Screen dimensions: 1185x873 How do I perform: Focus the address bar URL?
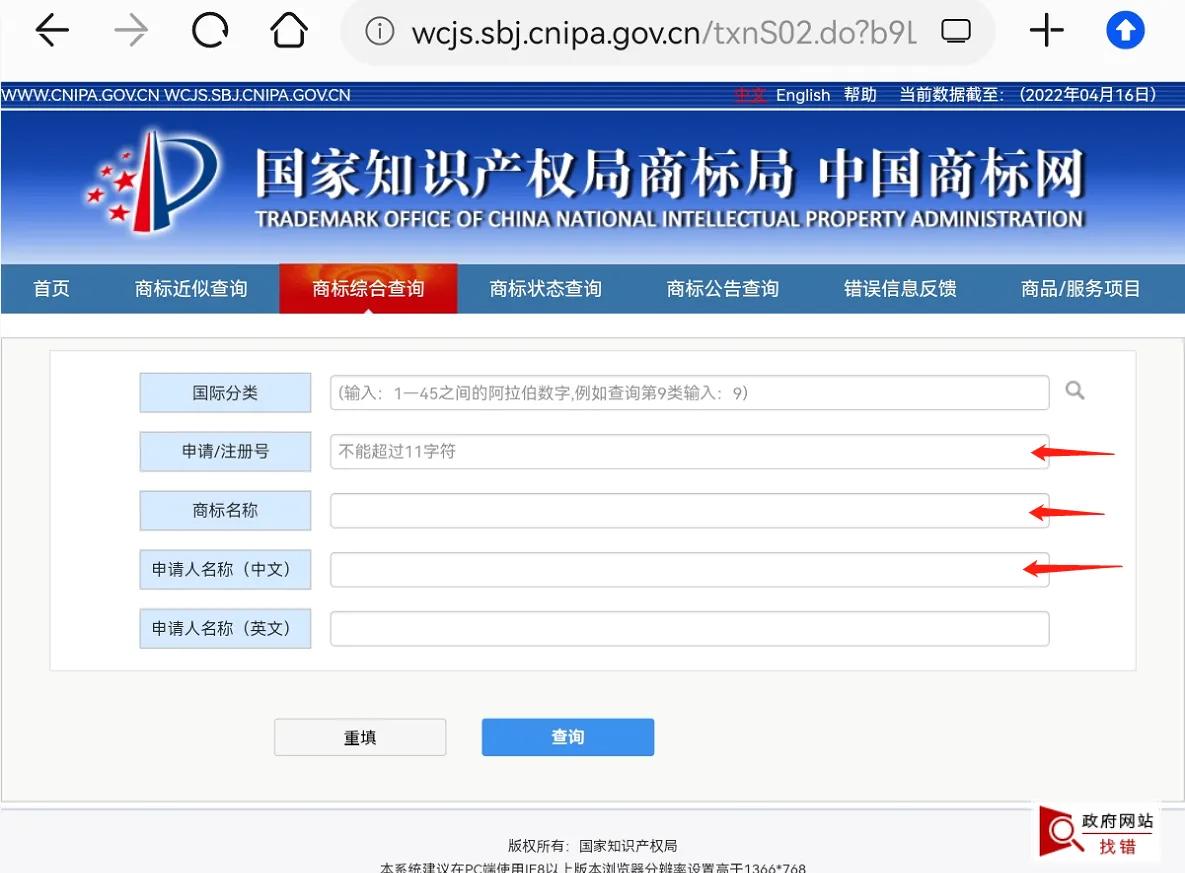tap(664, 33)
